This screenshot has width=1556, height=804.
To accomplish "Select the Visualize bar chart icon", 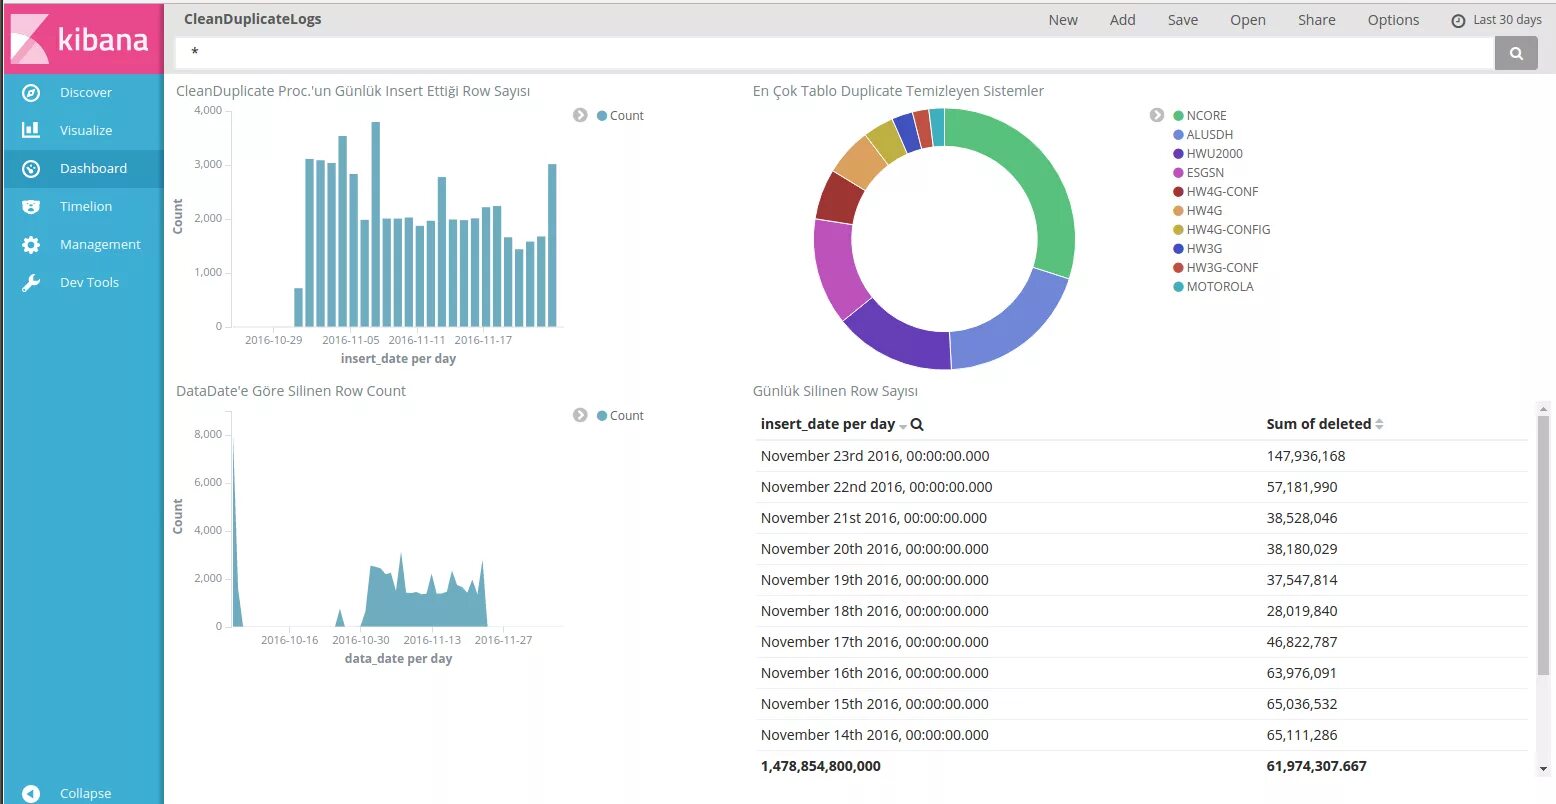I will [31, 130].
